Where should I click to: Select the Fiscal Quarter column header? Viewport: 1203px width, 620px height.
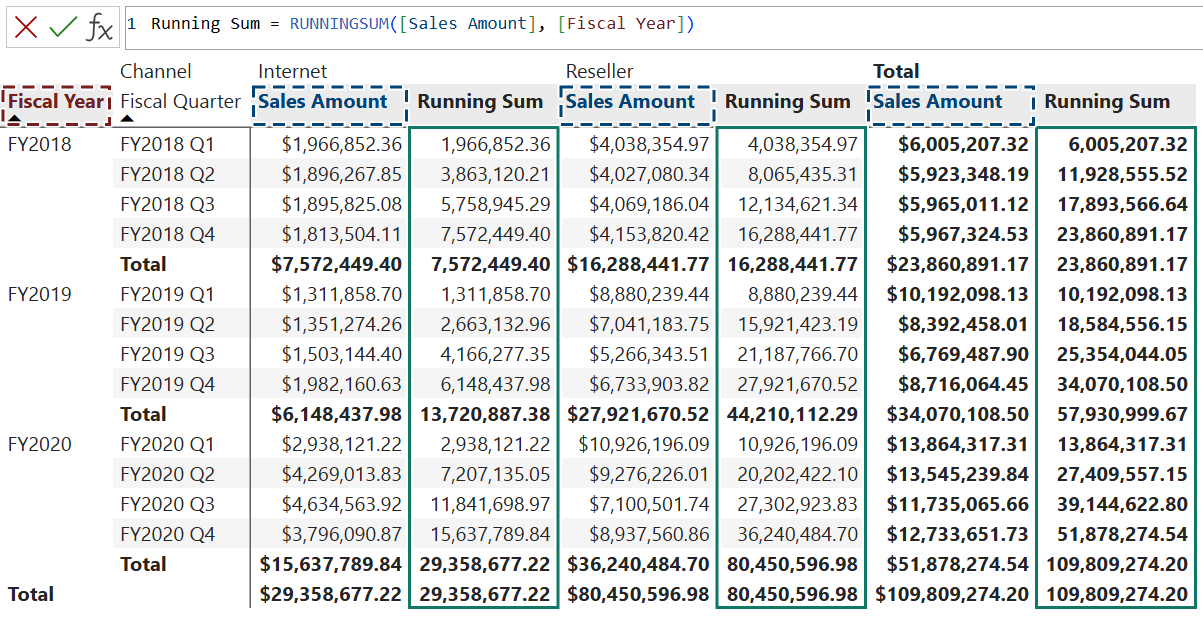[180, 101]
